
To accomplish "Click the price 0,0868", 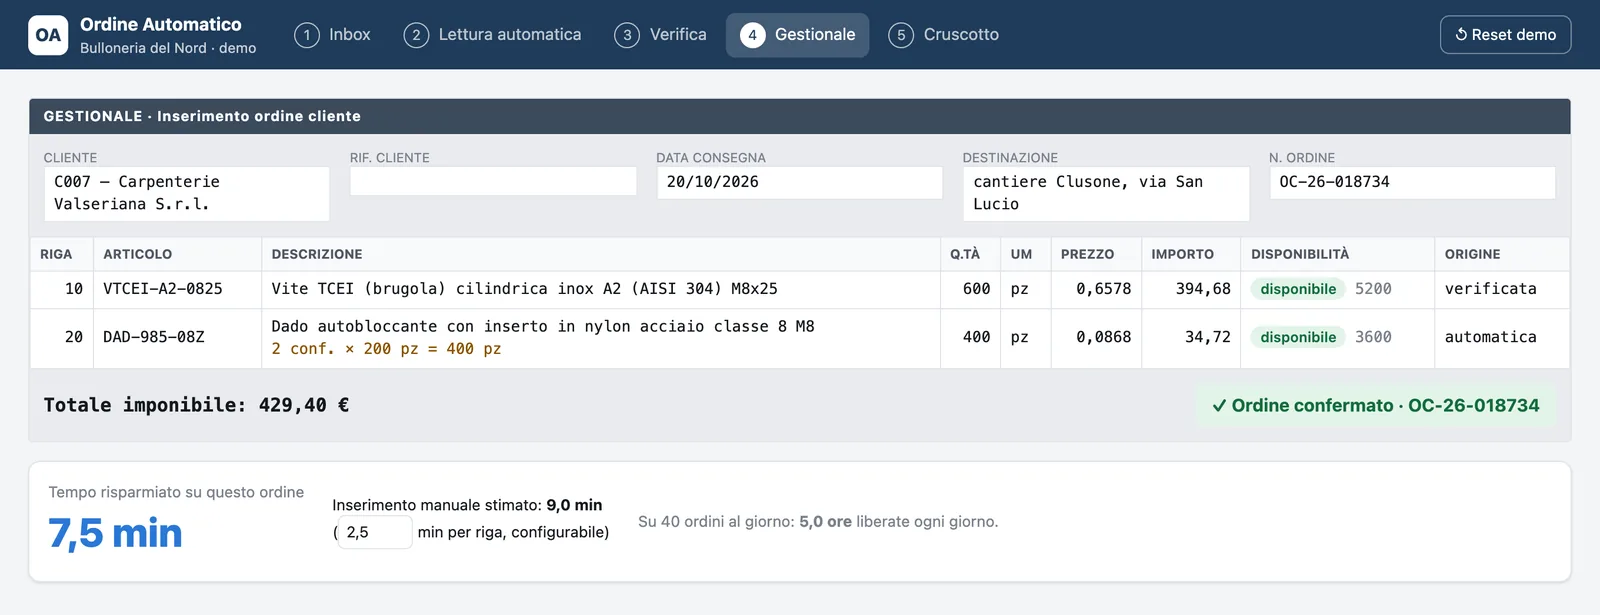I will (1104, 337).
